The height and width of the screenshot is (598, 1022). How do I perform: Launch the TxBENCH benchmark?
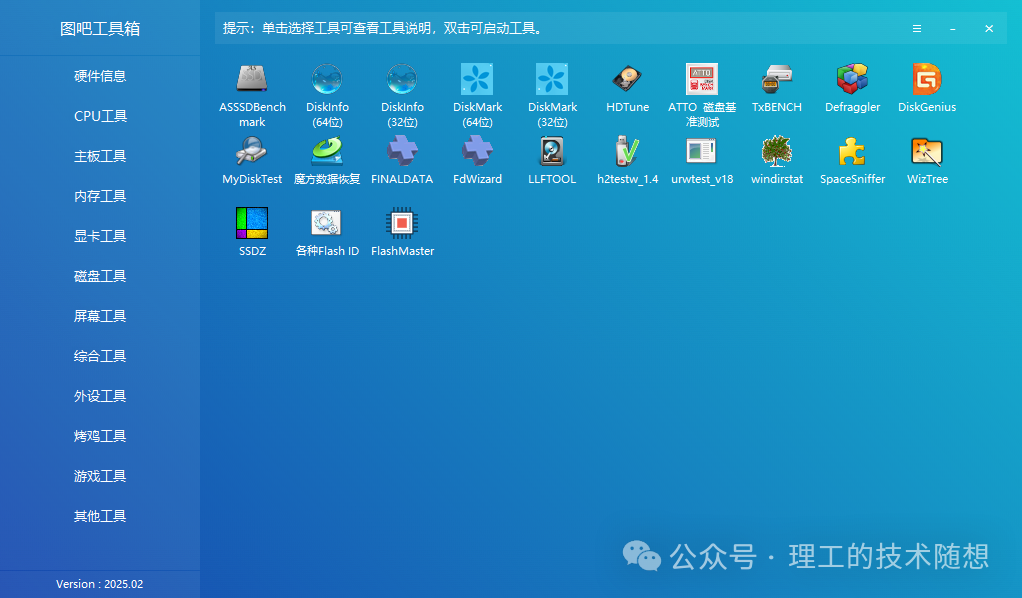point(776,85)
